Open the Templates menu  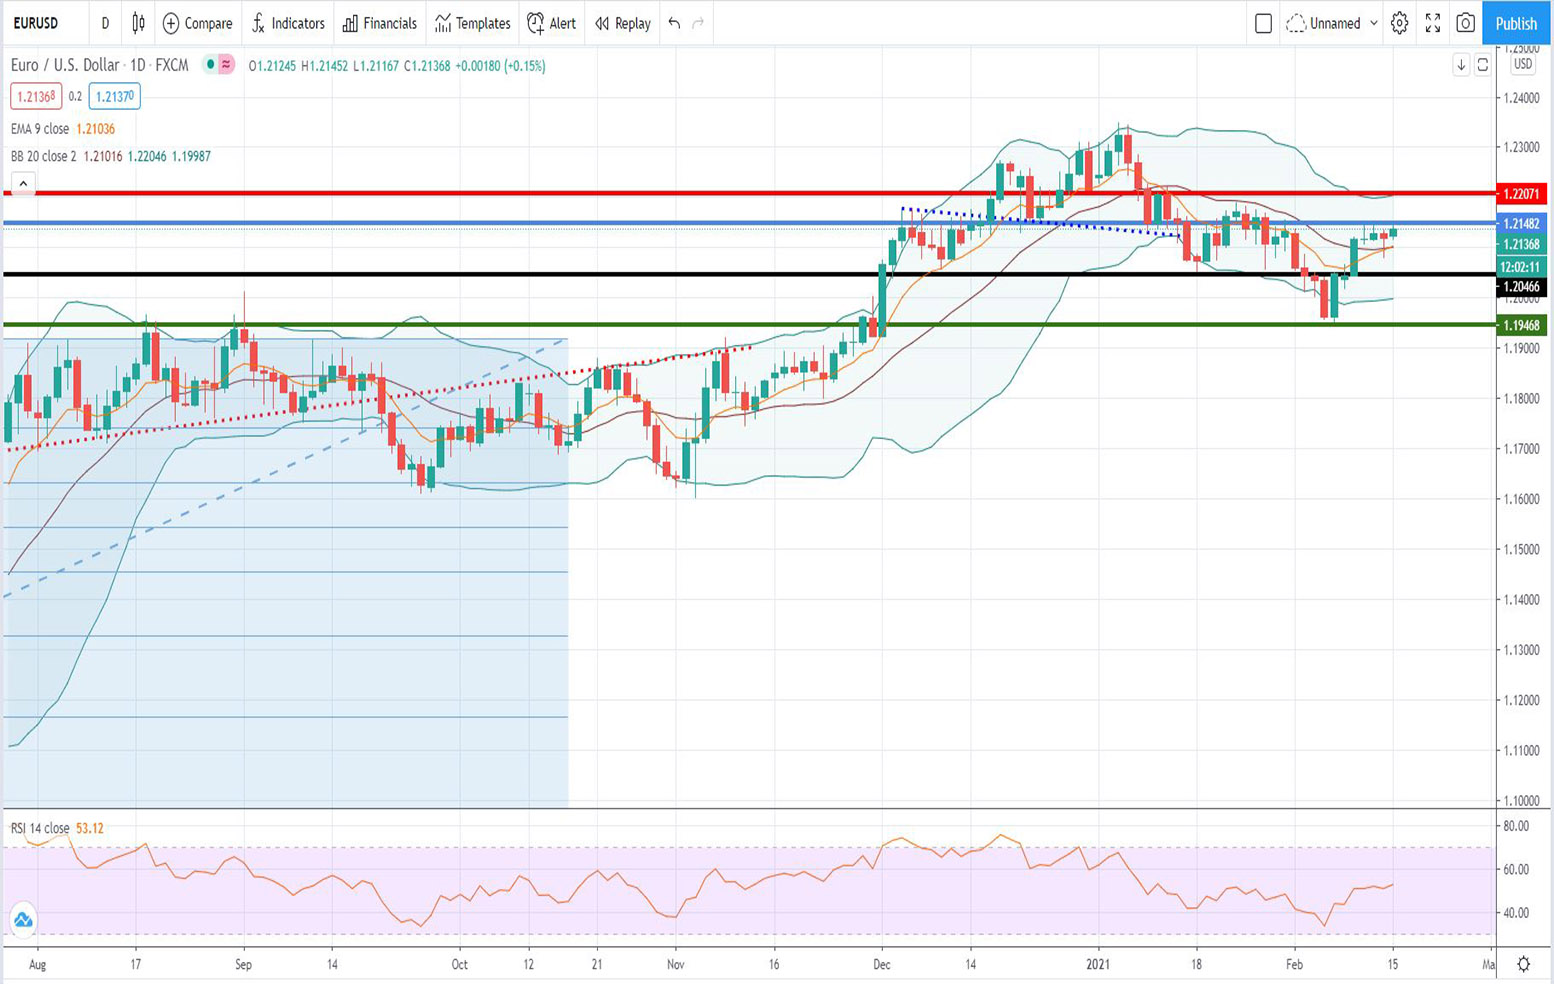coord(473,23)
